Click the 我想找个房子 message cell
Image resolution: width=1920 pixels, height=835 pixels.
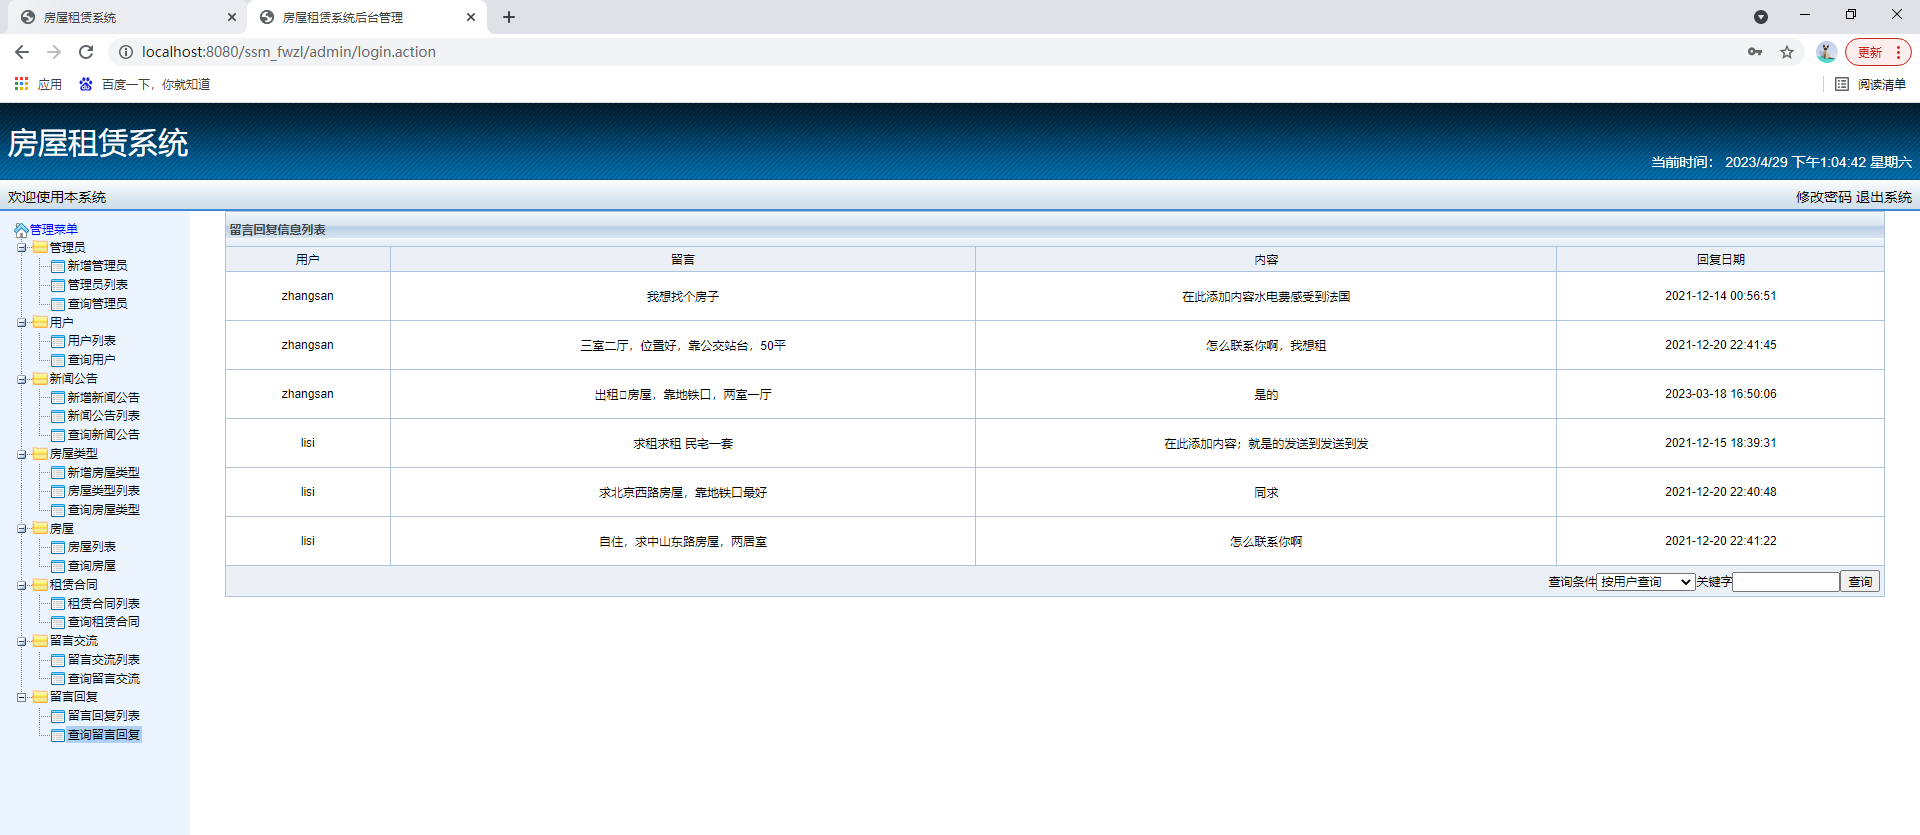(x=683, y=297)
